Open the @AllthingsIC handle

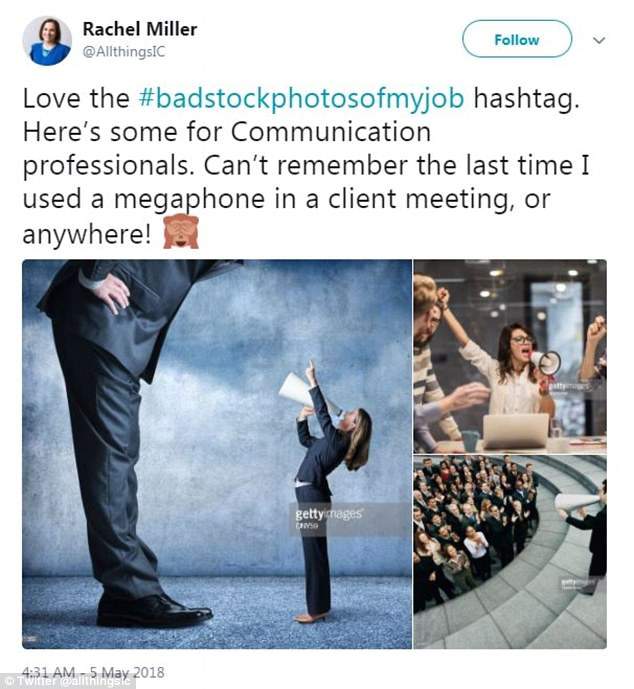pyautogui.click(x=124, y=52)
